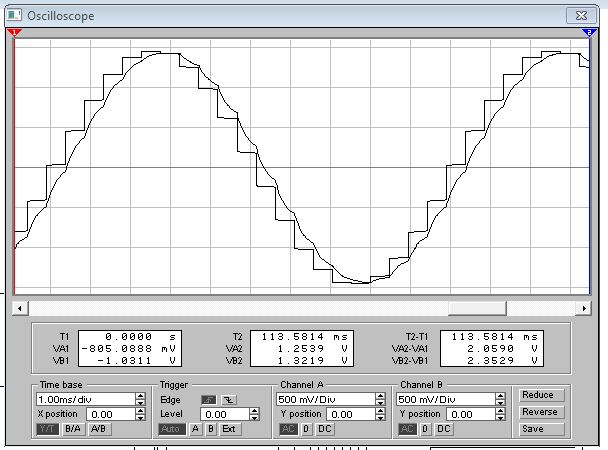
Task: Select 0 coupling for Channel B
Action: [425, 429]
